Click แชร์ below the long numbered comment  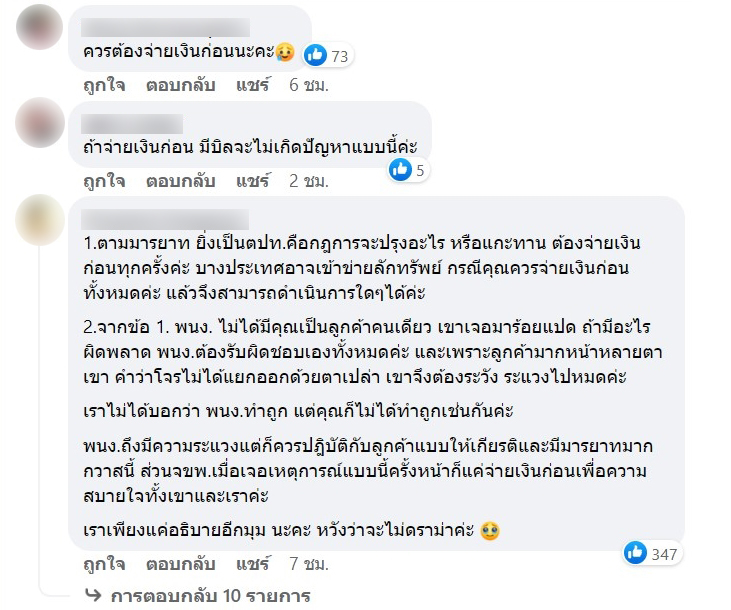[253, 566]
